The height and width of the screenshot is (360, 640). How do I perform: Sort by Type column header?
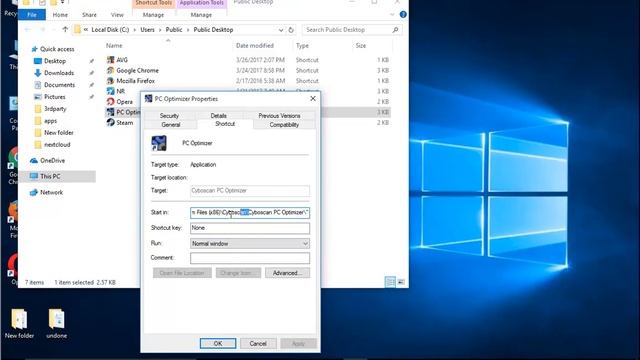tap(302, 46)
